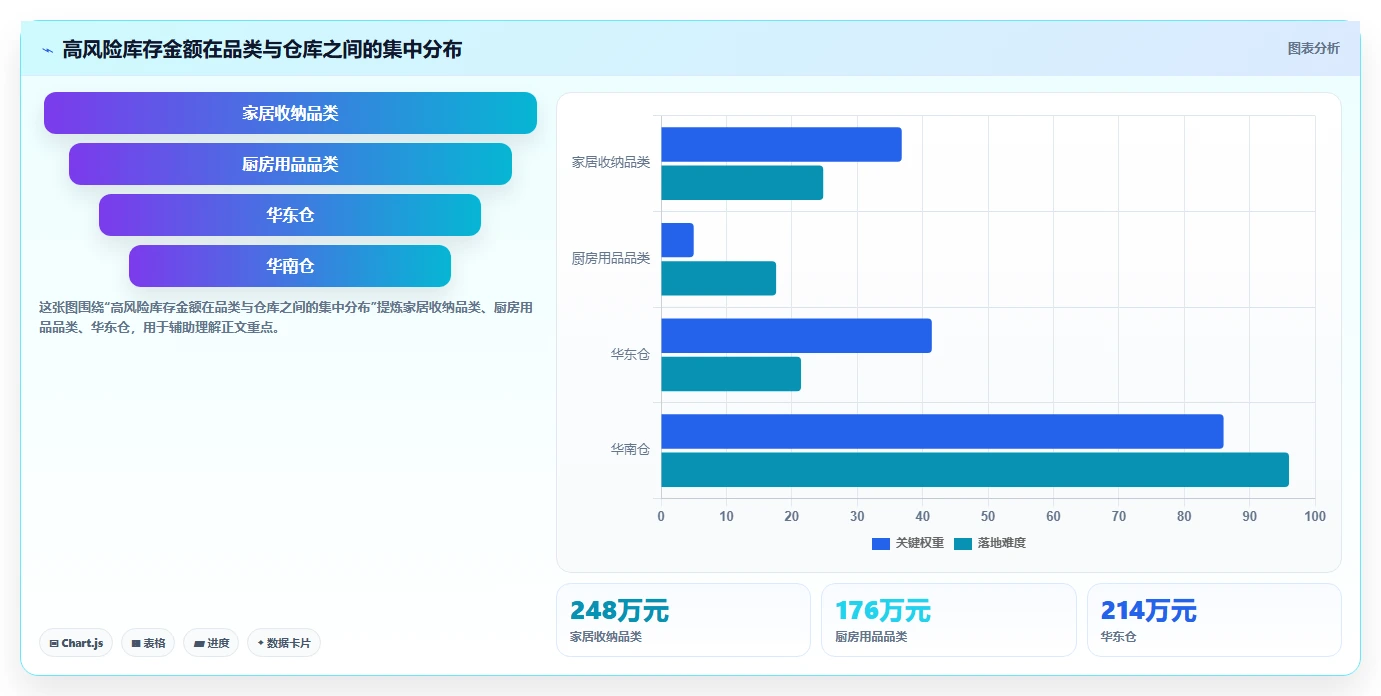Click the 数据卡片 tag chip

coord(284,643)
